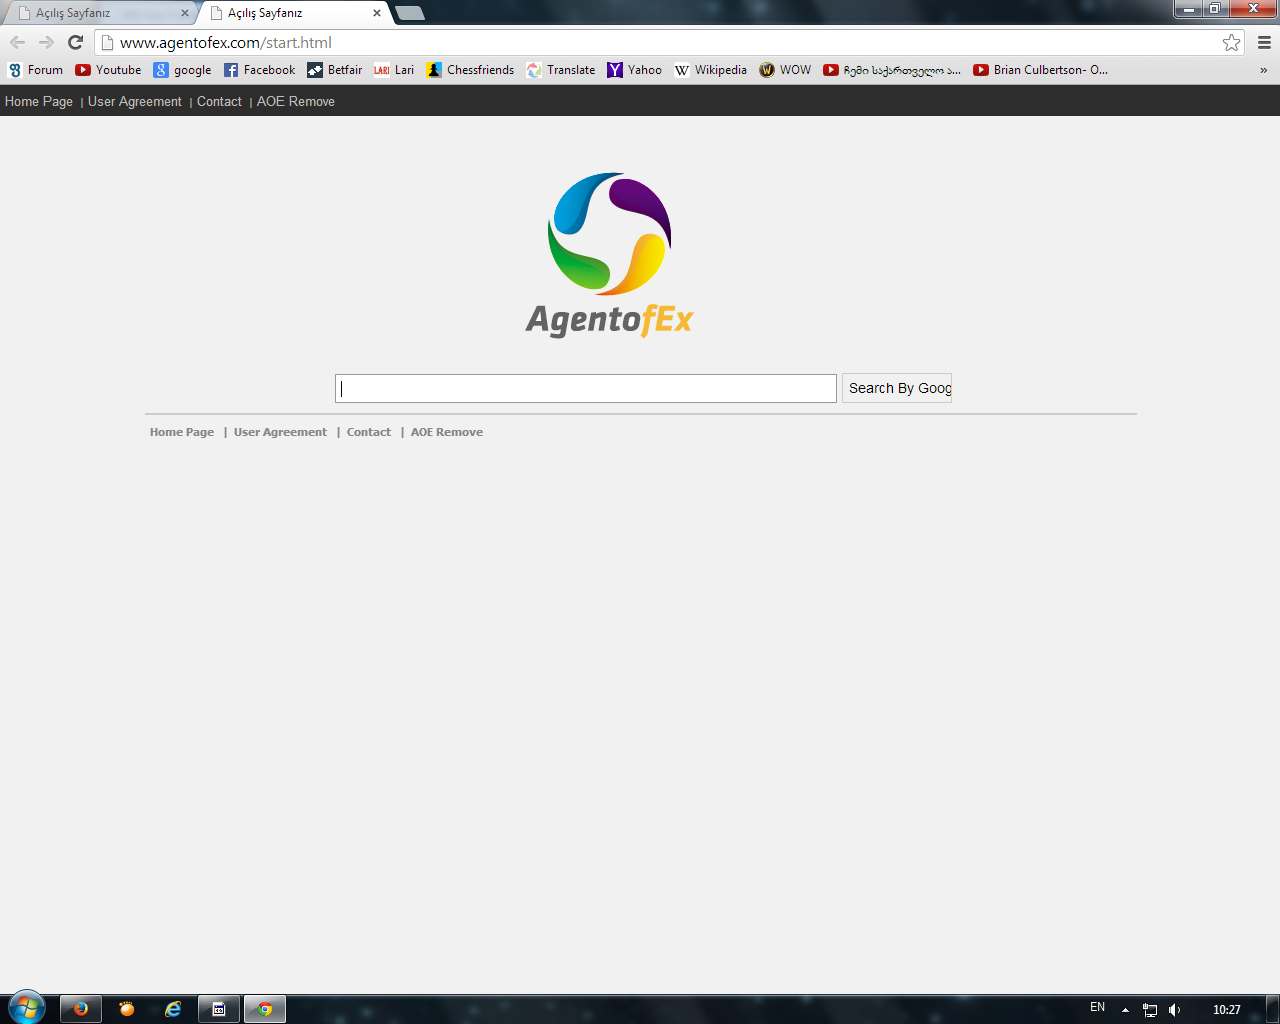Switch to the first Açılış Sayfanız tab

[98, 13]
